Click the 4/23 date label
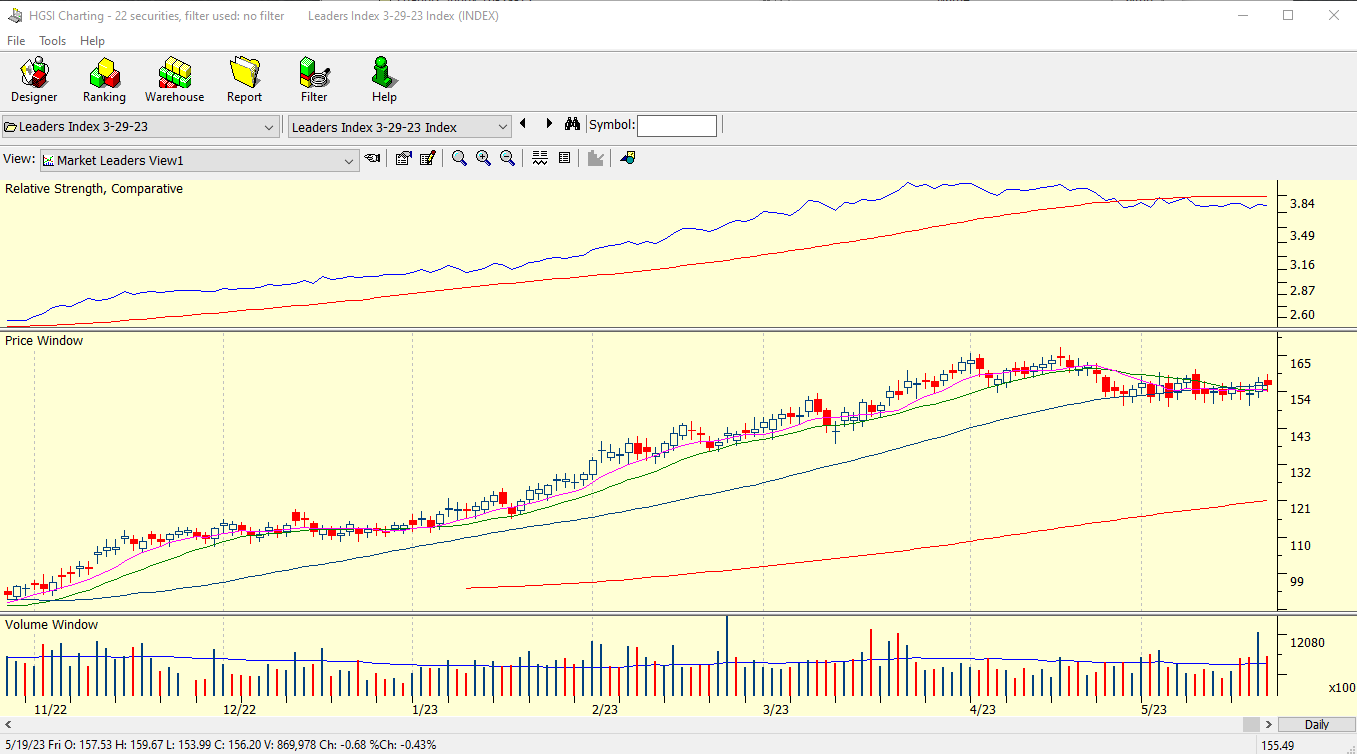Image resolution: width=1357 pixels, height=754 pixels. 982,709
